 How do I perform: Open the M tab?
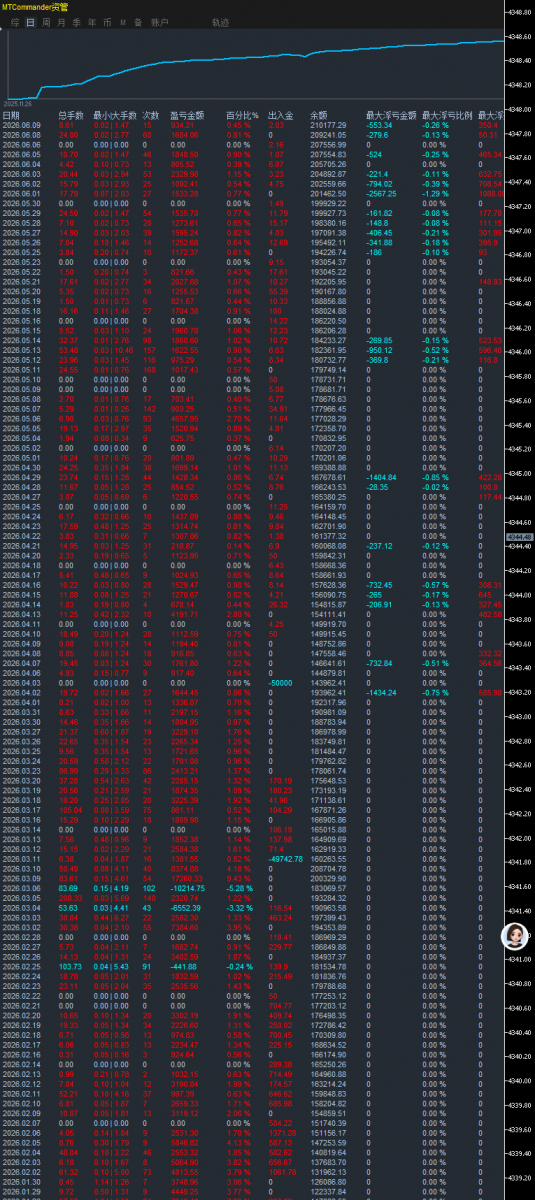[123, 21]
